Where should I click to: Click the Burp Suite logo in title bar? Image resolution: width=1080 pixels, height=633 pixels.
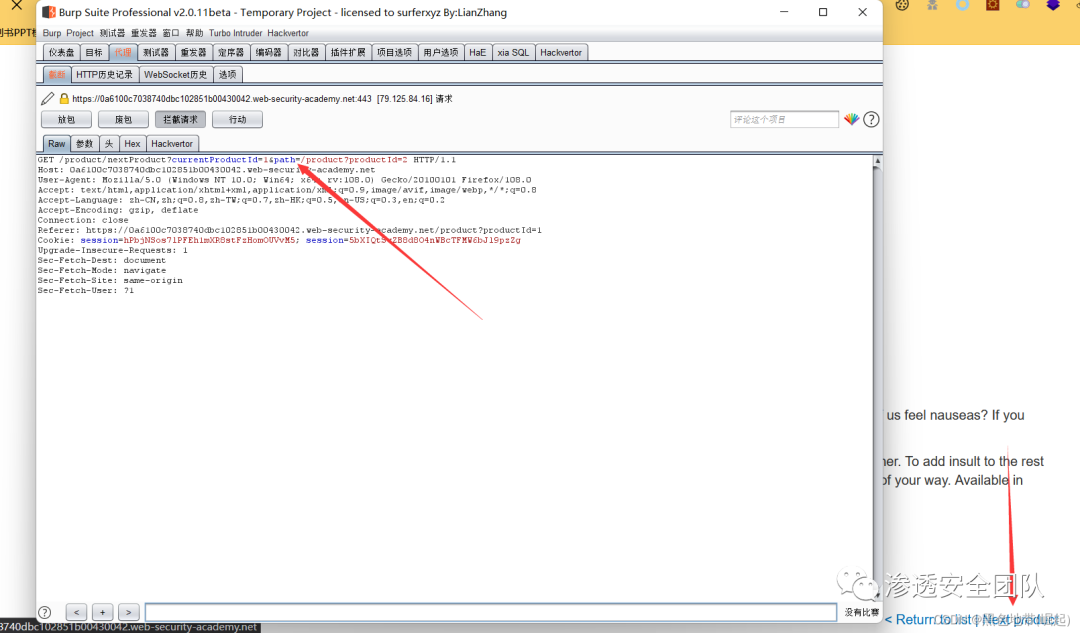[x=49, y=12]
